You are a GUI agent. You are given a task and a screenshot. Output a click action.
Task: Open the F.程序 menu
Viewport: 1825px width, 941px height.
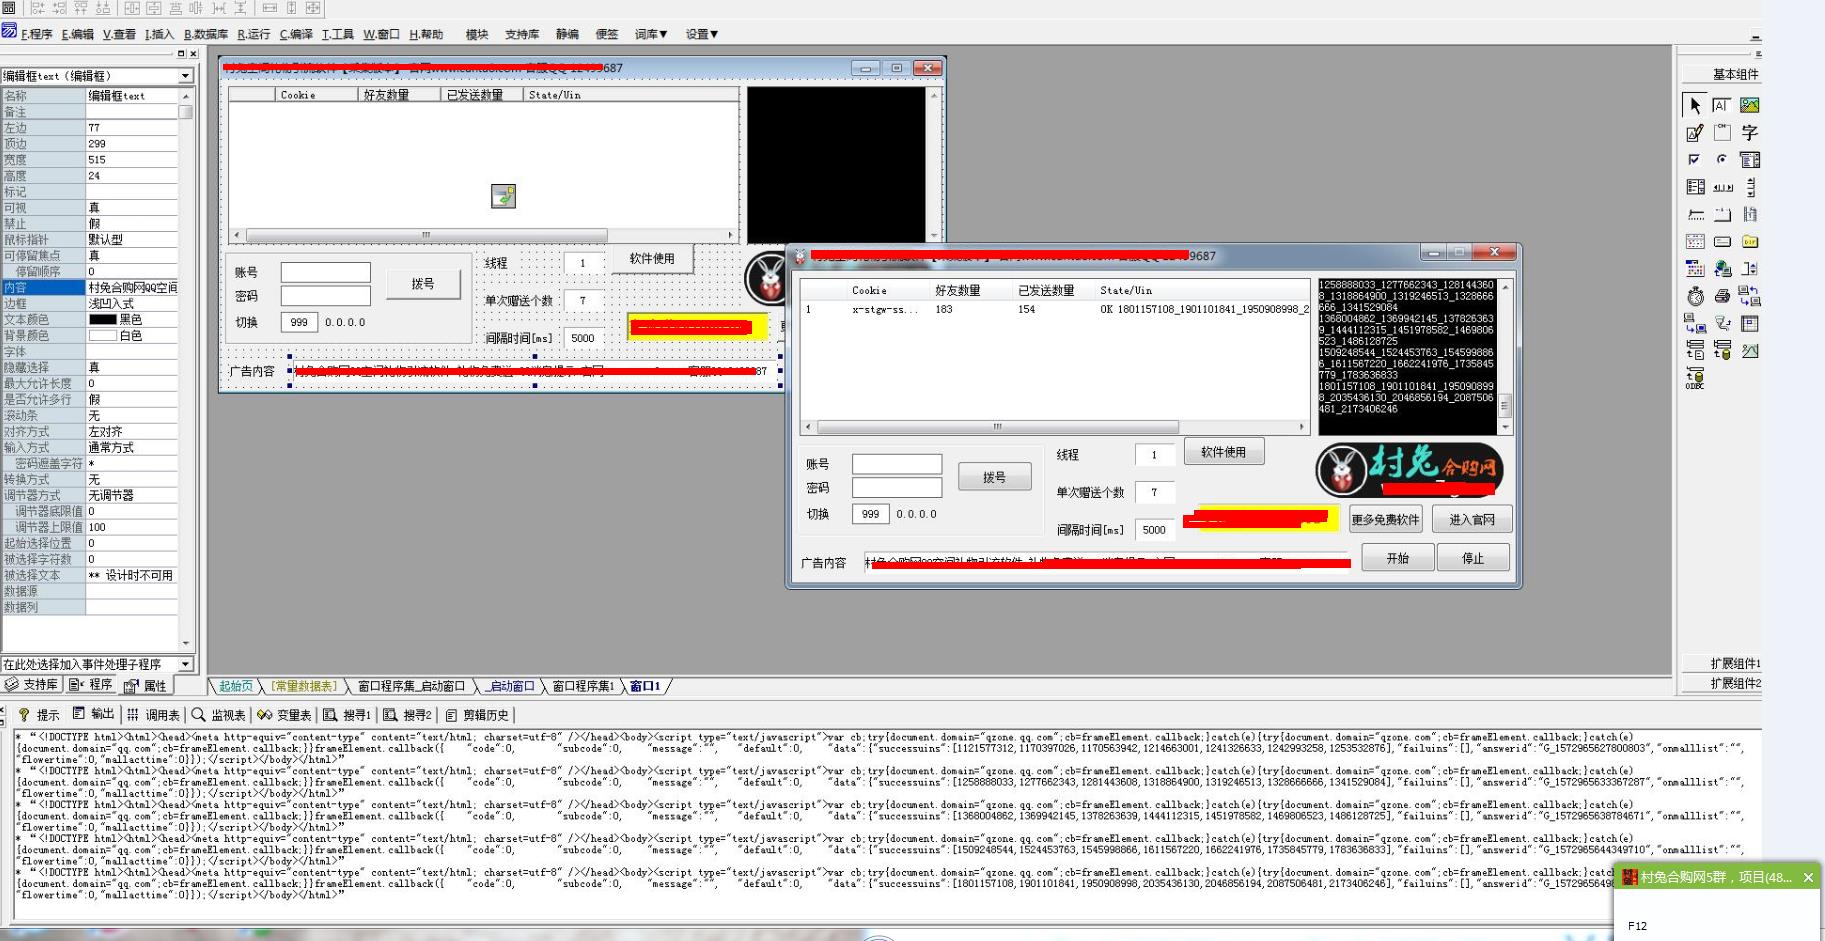pos(36,34)
